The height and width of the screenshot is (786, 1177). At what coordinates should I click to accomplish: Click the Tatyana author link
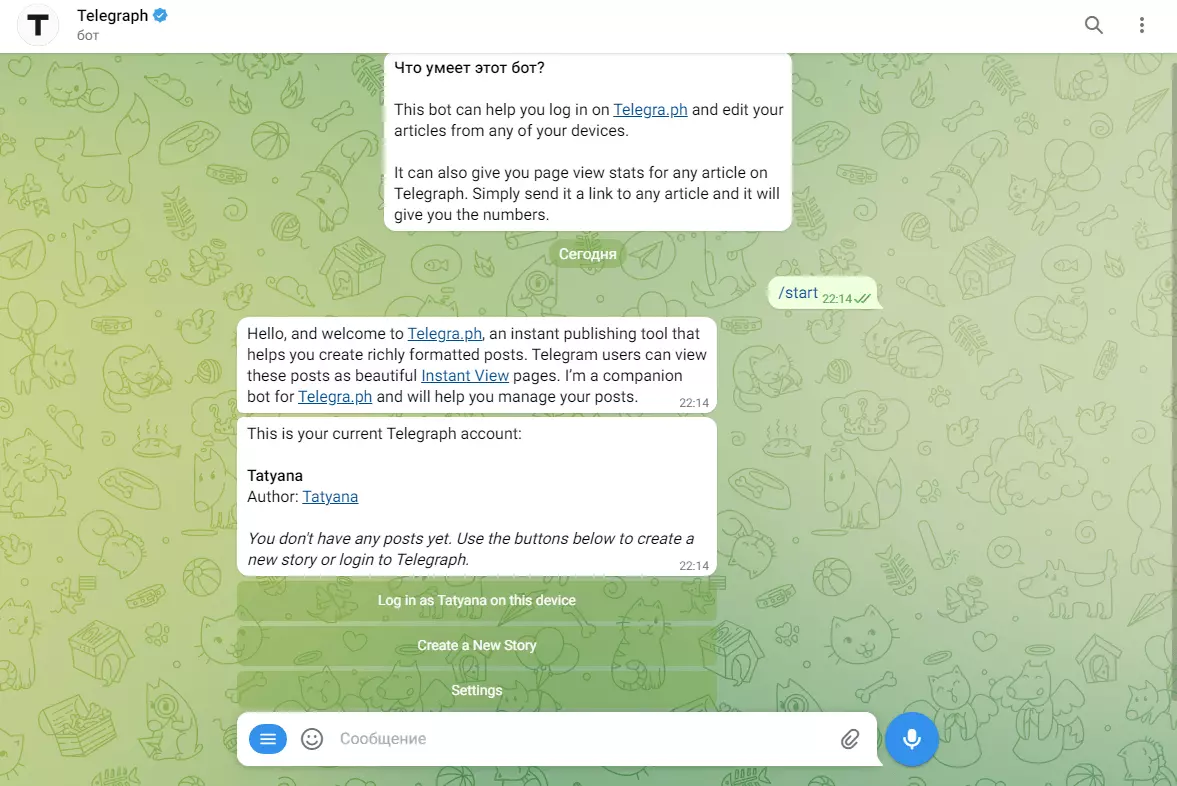pyautogui.click(x=330, y=497)
